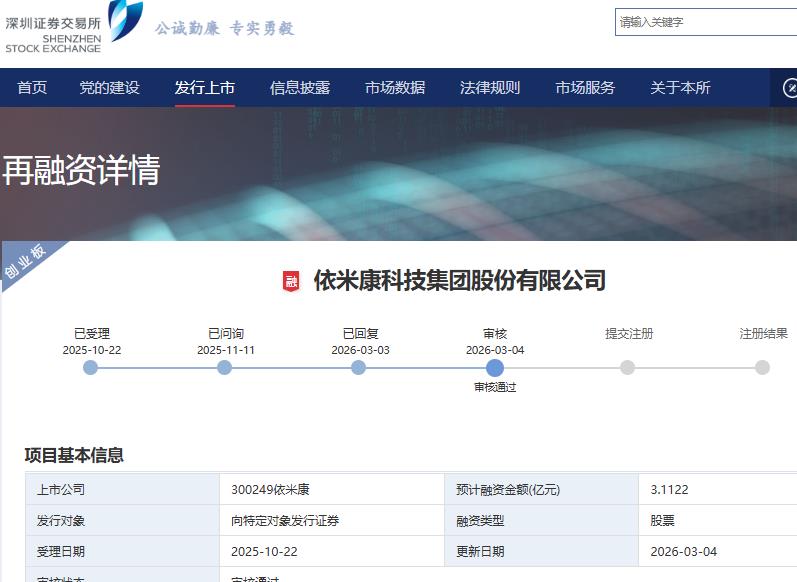Click the 300249依米康 company cell
The height and width of the screenshot is (582, 797).
pyautogui.click(x=332, y=489)
